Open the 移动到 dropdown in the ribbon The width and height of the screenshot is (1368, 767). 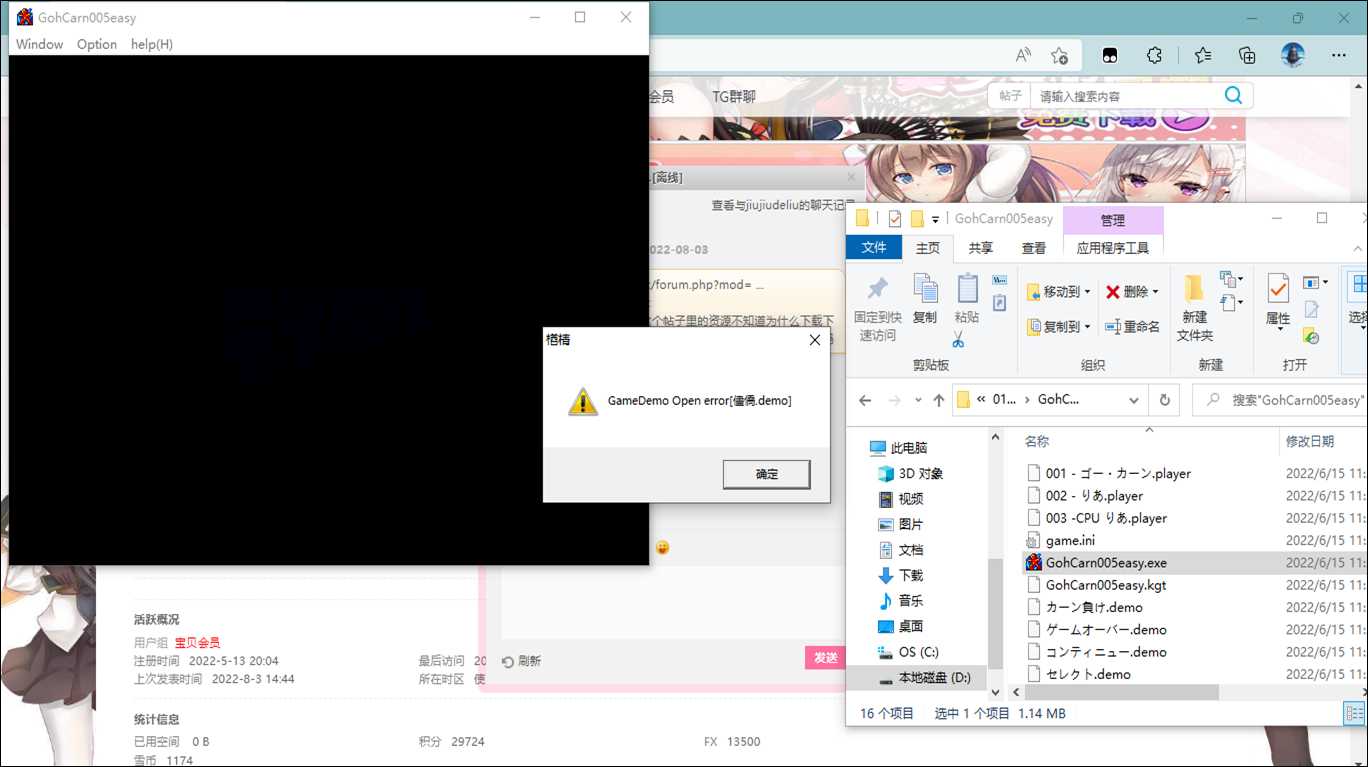click(1058, 292)
